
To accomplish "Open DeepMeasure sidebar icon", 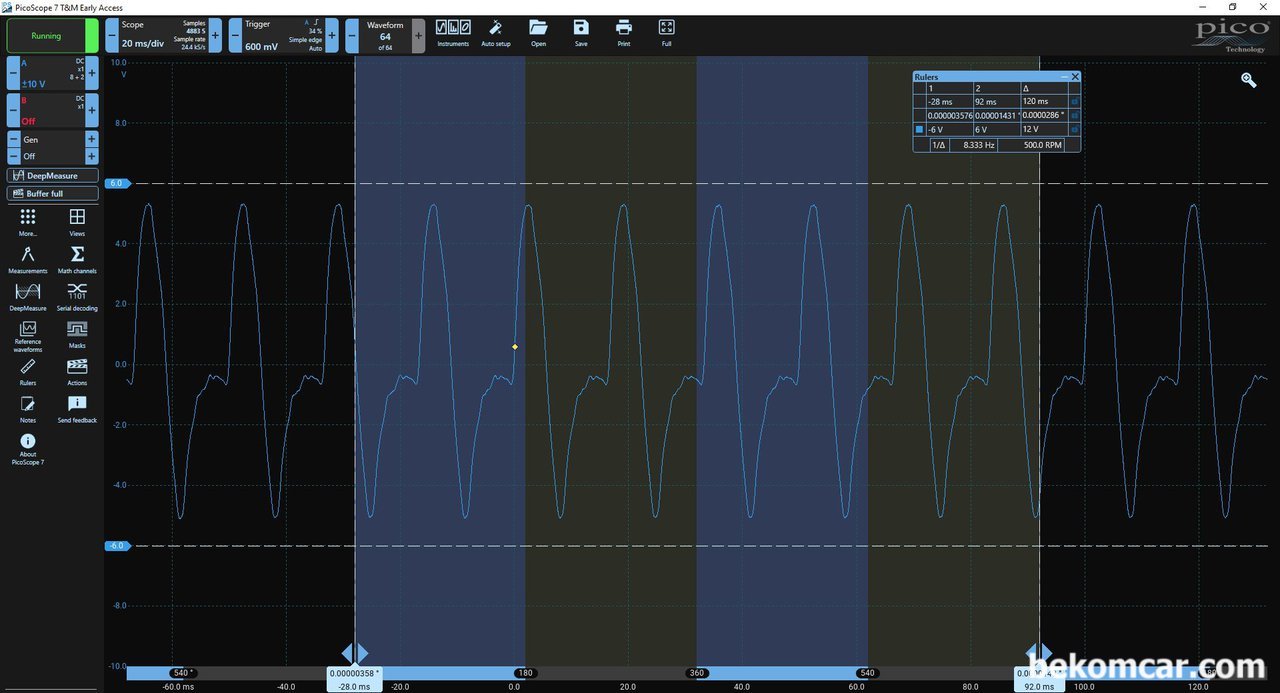I will (x=28, y=297).
